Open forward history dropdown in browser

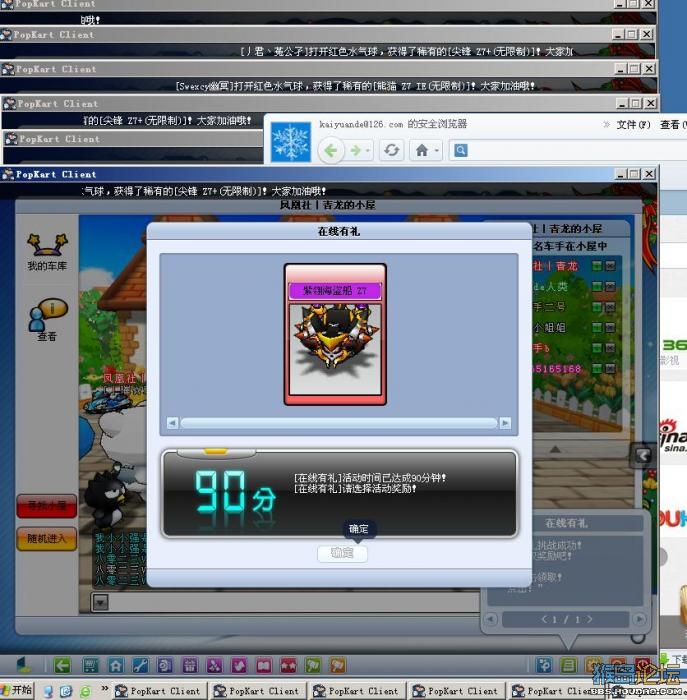pyautogui.click(x=368, y=151)
